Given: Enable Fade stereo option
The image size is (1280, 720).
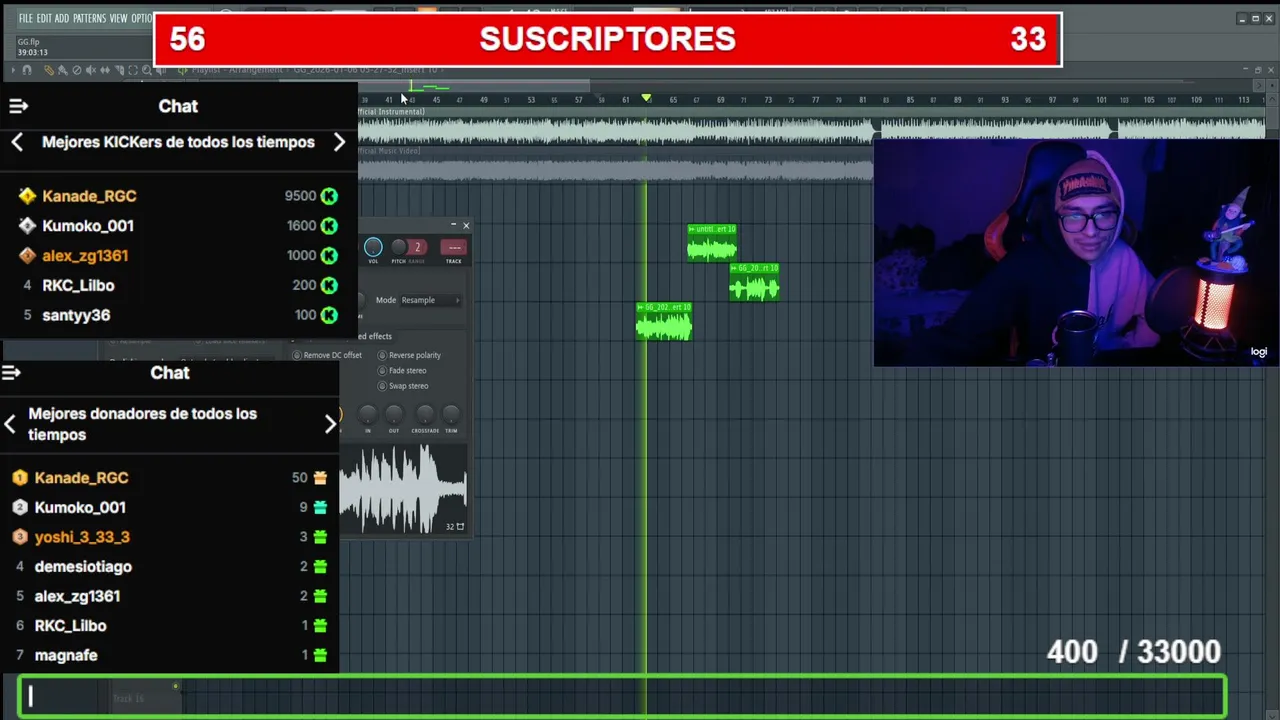Looking at the screenshot, I should click(x=402, y=370).
